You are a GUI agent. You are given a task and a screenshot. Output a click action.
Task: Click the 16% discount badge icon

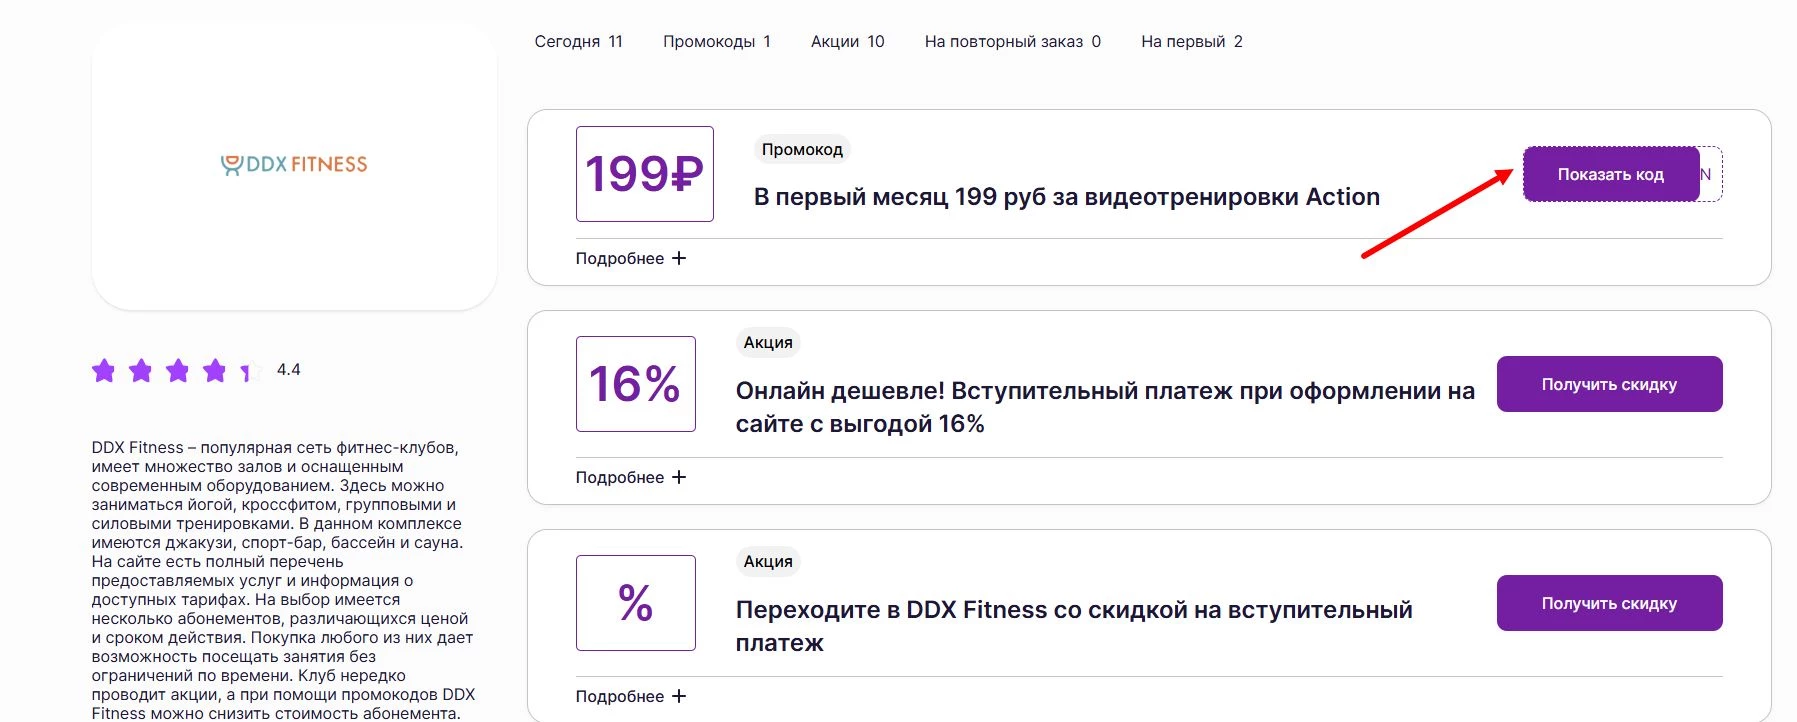[635, 384]
